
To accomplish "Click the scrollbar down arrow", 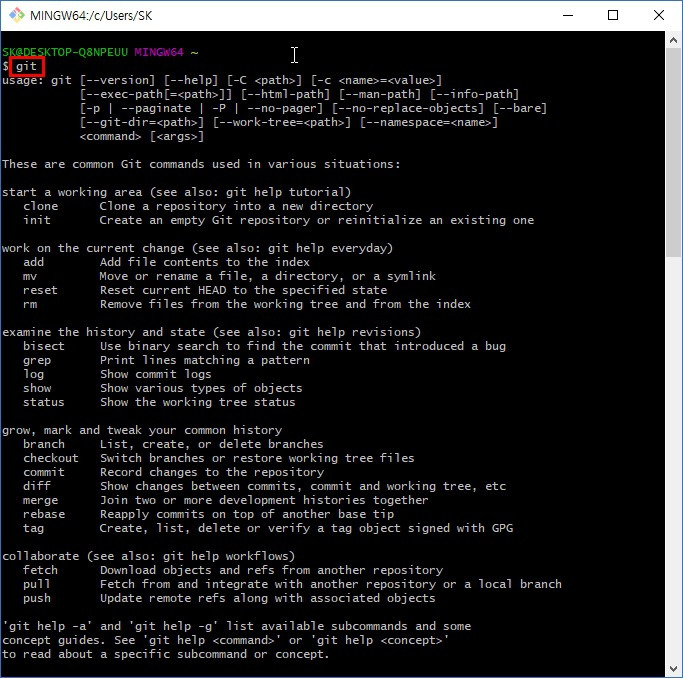I will 673,668.
